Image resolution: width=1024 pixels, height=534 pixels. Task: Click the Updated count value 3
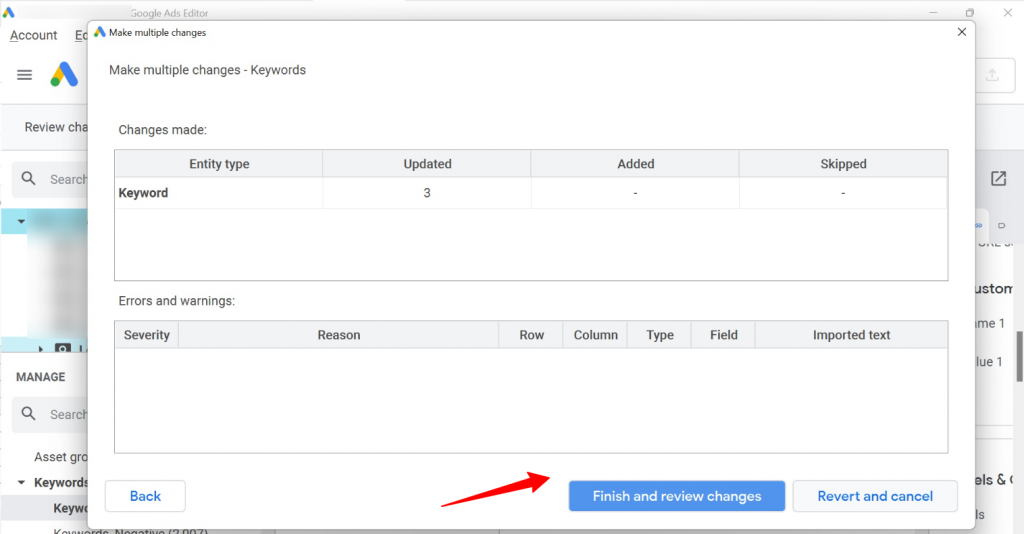point(427,193)
